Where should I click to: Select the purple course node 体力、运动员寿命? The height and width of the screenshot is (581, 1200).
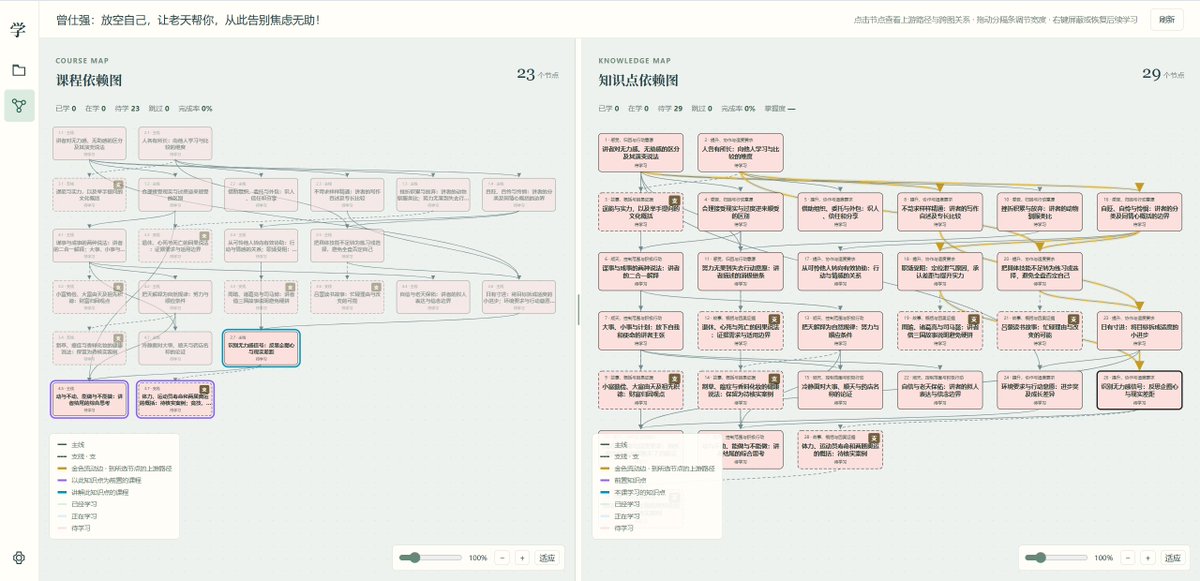pyautogui.click(x=174, y=397)
